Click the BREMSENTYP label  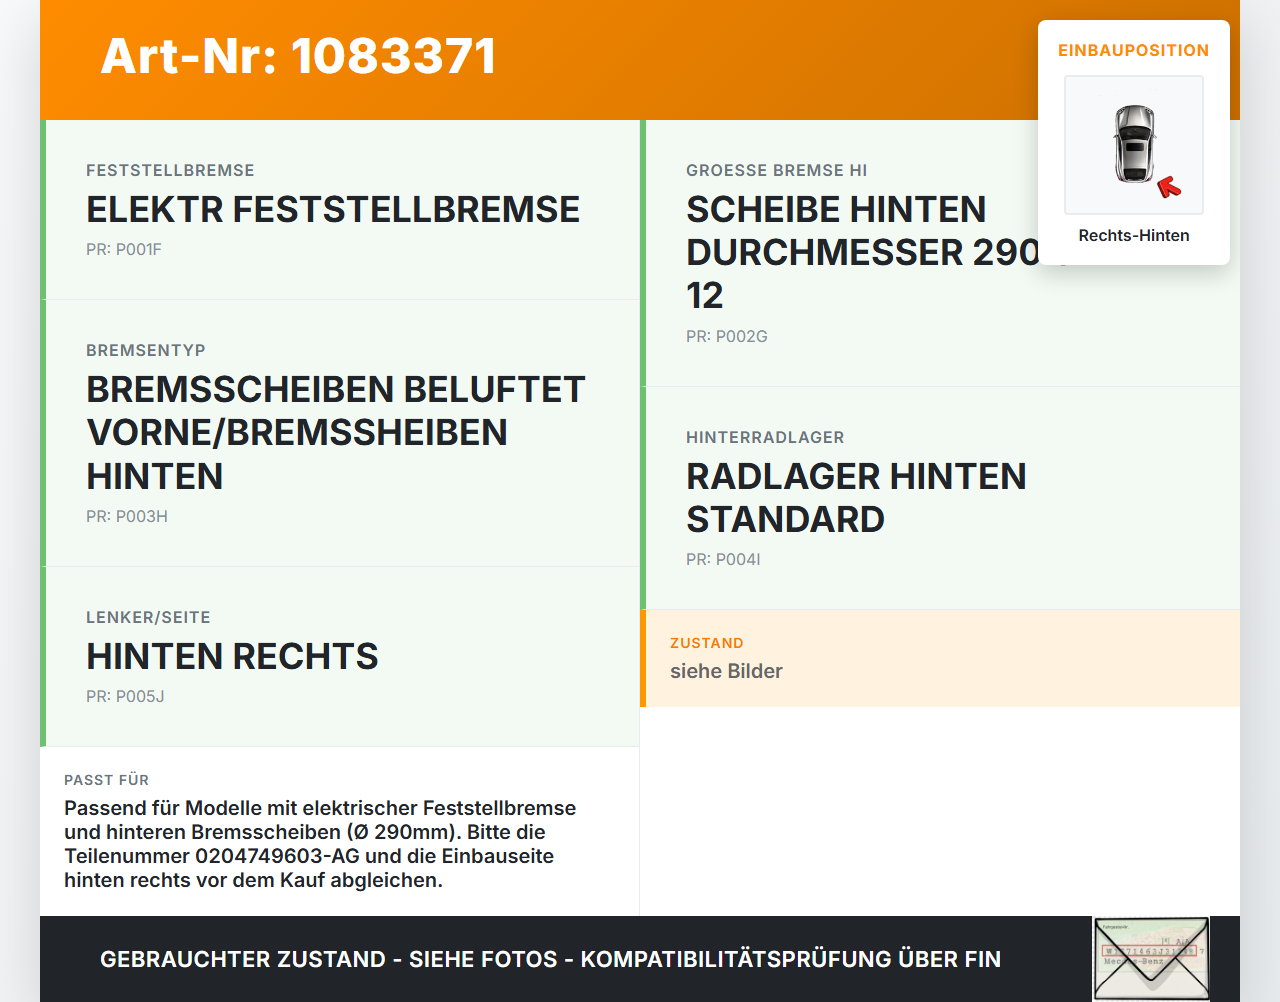click(x=146, y=350)
